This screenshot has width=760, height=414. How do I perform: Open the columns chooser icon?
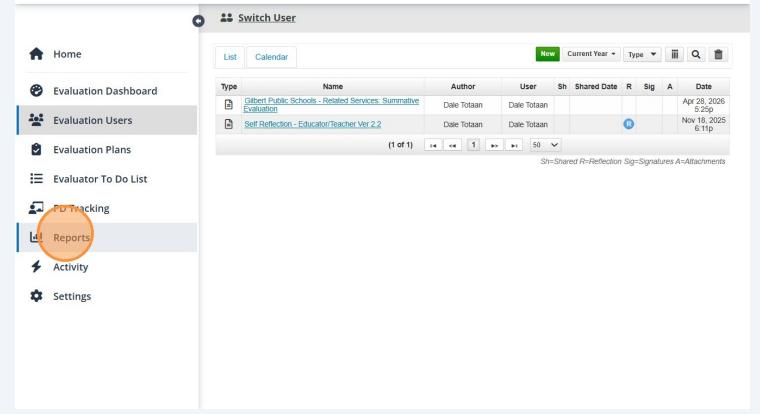click(x=674, y=54)
